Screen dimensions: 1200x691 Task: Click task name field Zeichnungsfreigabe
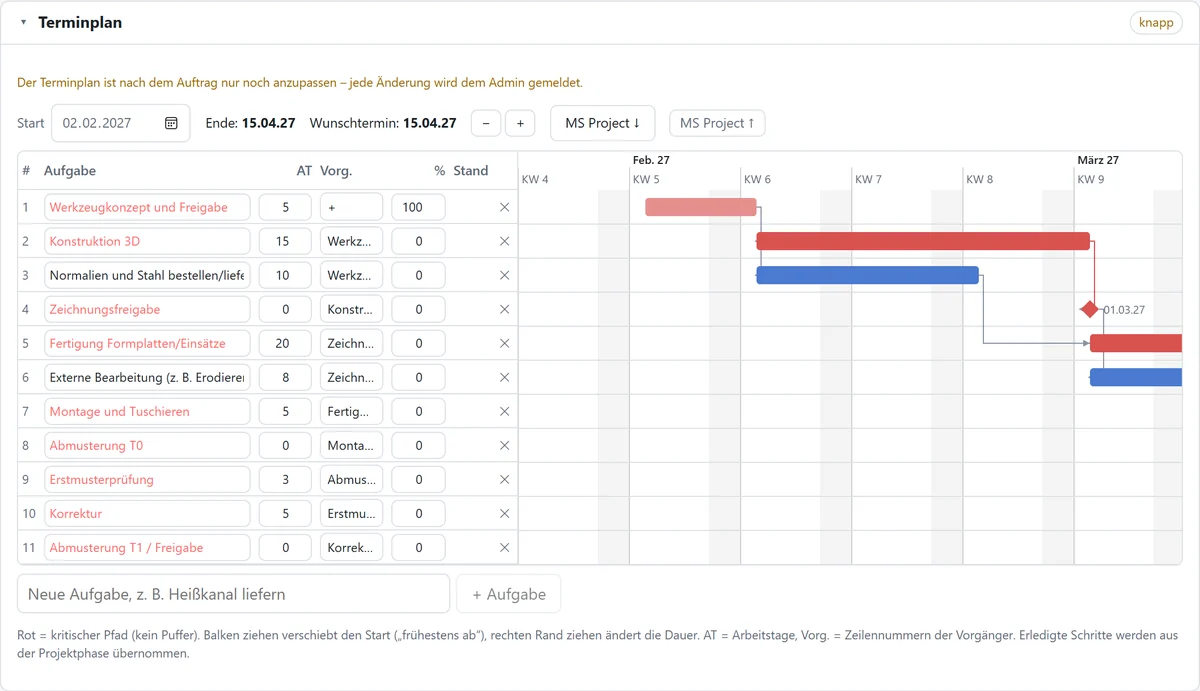147,309
